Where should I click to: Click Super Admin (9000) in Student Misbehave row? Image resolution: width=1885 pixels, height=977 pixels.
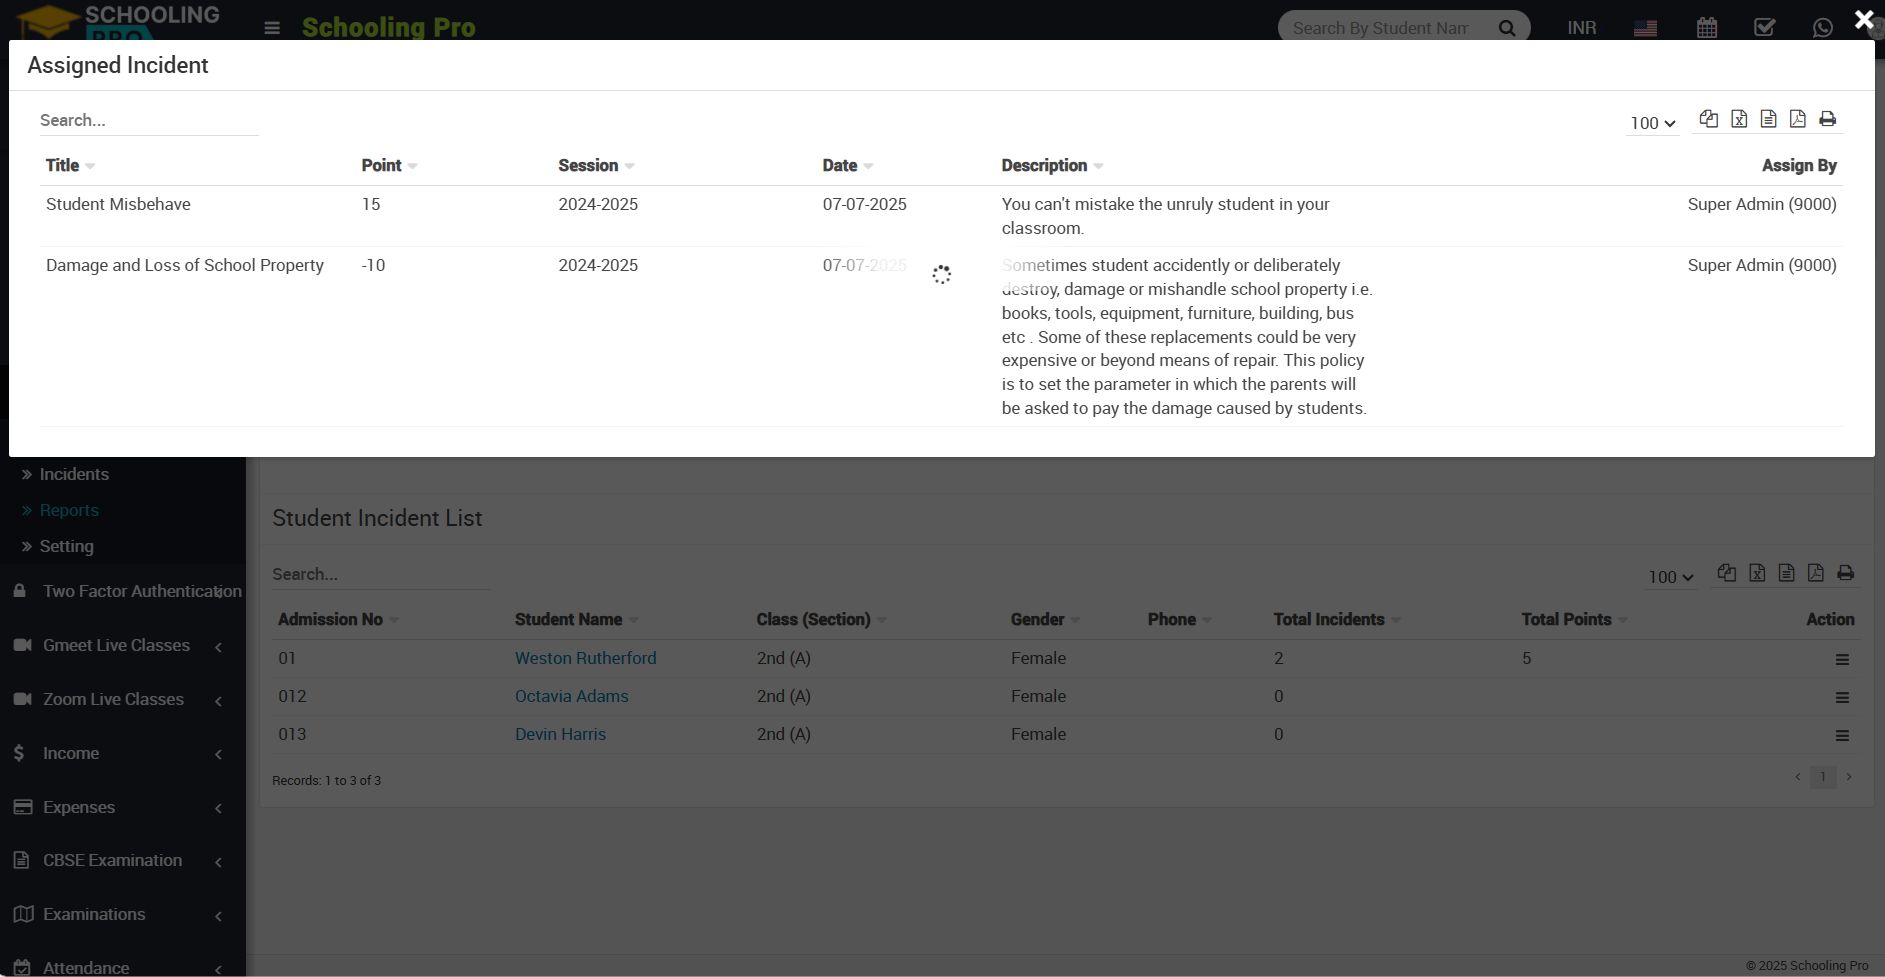click(x=1762, y=204)
